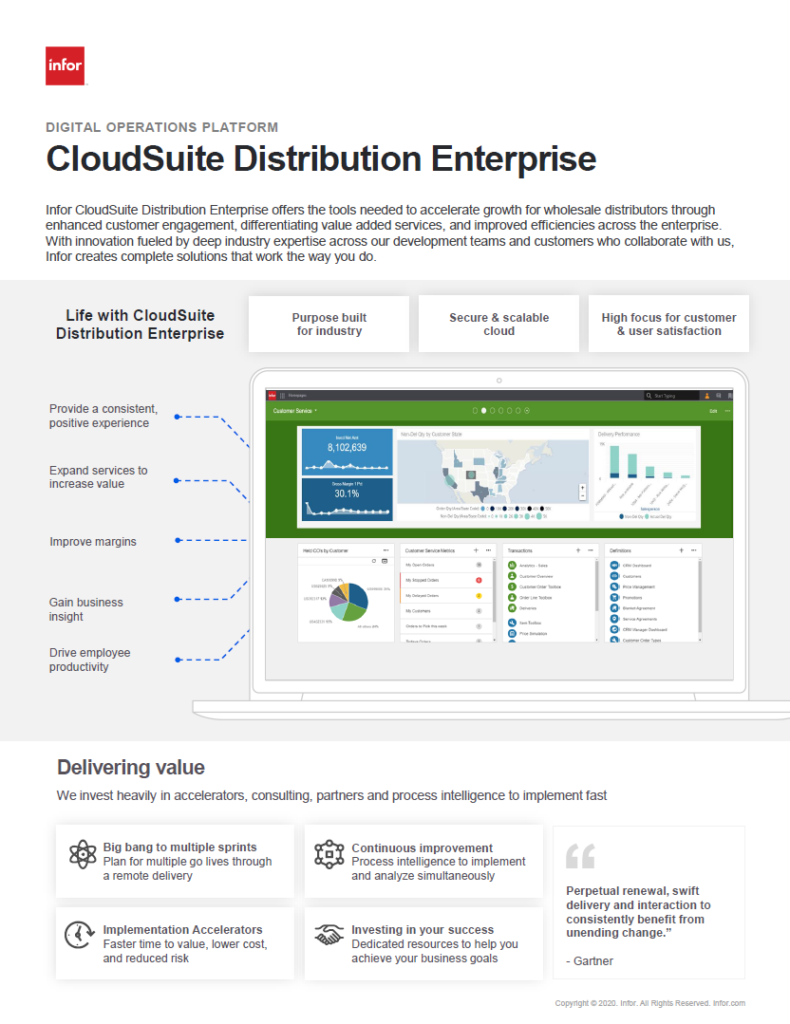This screenshot has width=790, height=1024.
Task: Click the 8,102,639 KPI tile
Action: 347,451
